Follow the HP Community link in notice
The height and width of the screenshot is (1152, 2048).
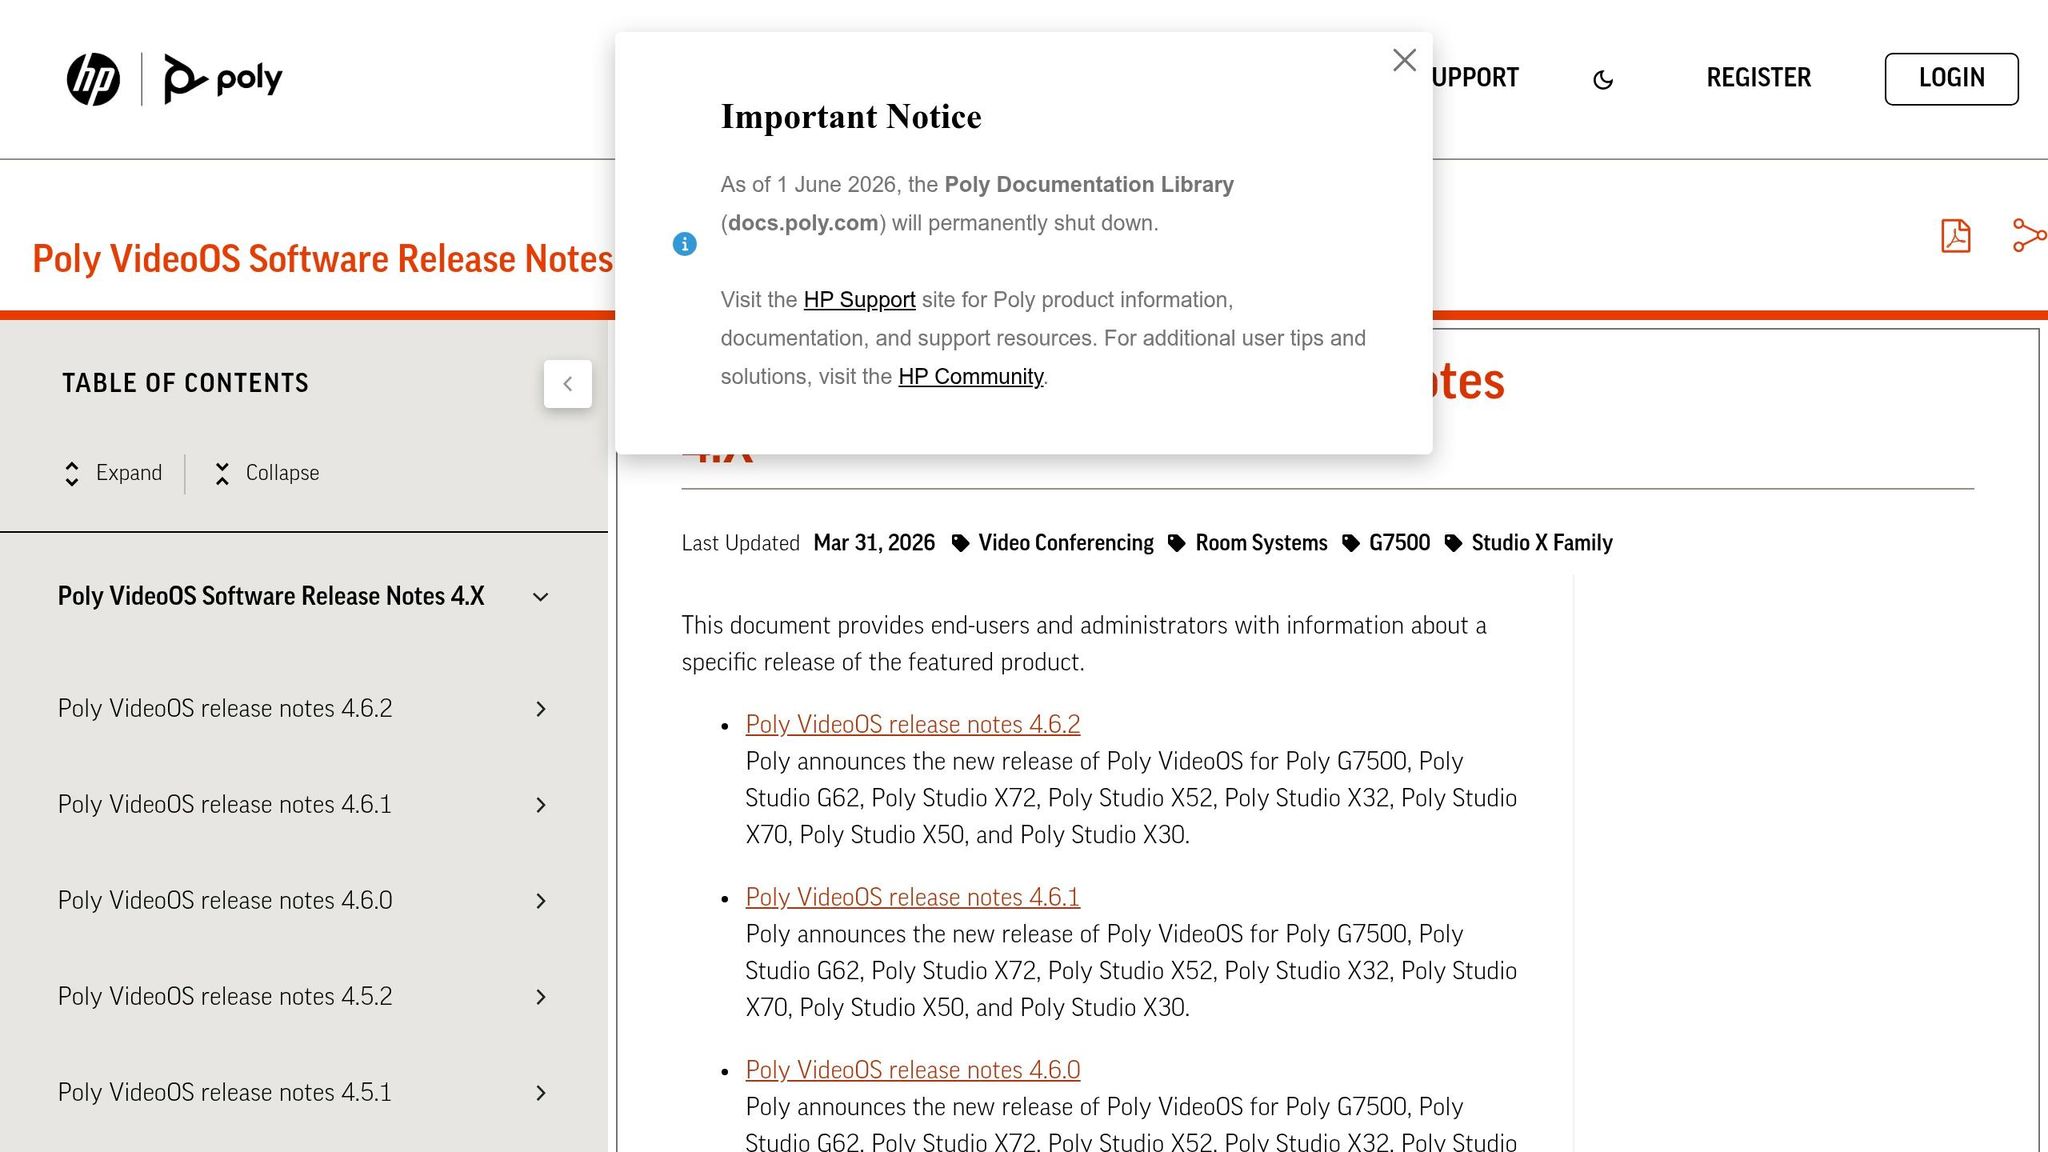(971, 377)
